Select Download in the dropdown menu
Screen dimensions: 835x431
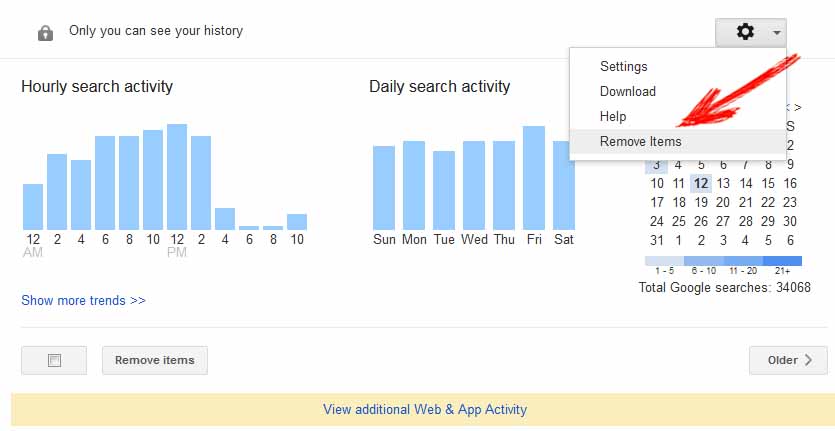[x=628, y=92]
